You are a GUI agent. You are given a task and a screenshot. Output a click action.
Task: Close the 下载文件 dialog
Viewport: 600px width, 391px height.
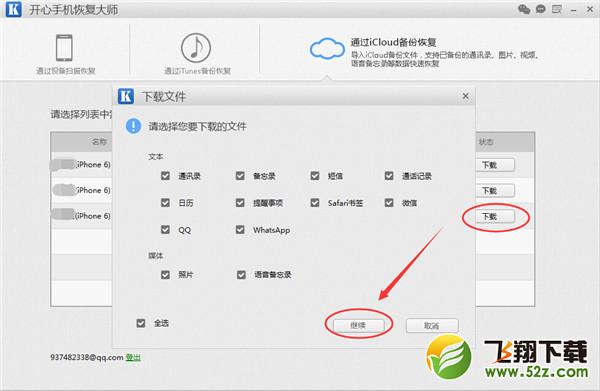pos(465,96)
